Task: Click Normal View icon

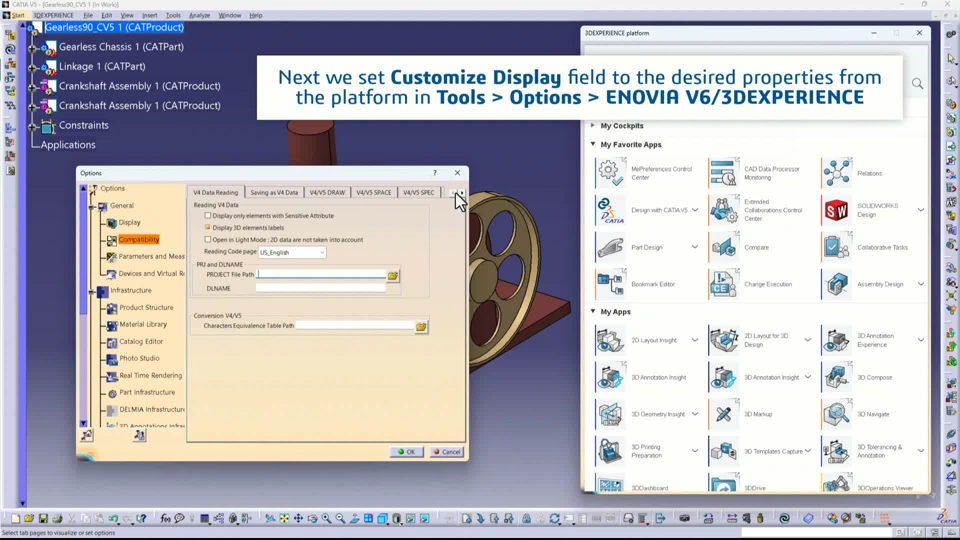Action: point(354,519)
